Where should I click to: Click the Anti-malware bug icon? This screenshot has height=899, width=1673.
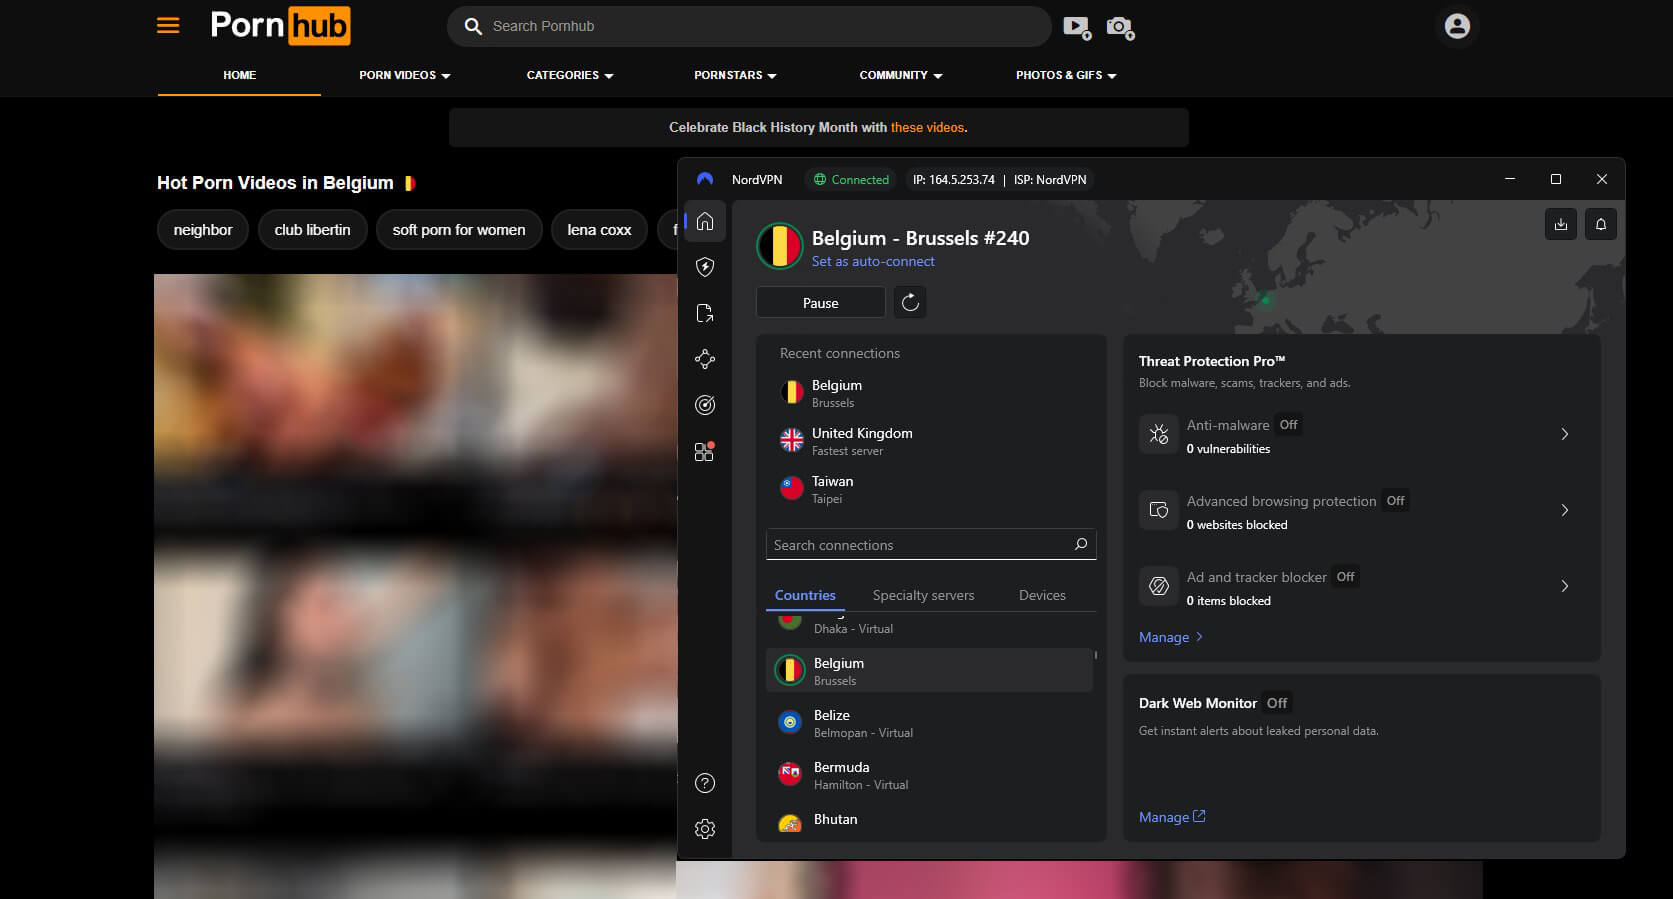pos(1159,434)
